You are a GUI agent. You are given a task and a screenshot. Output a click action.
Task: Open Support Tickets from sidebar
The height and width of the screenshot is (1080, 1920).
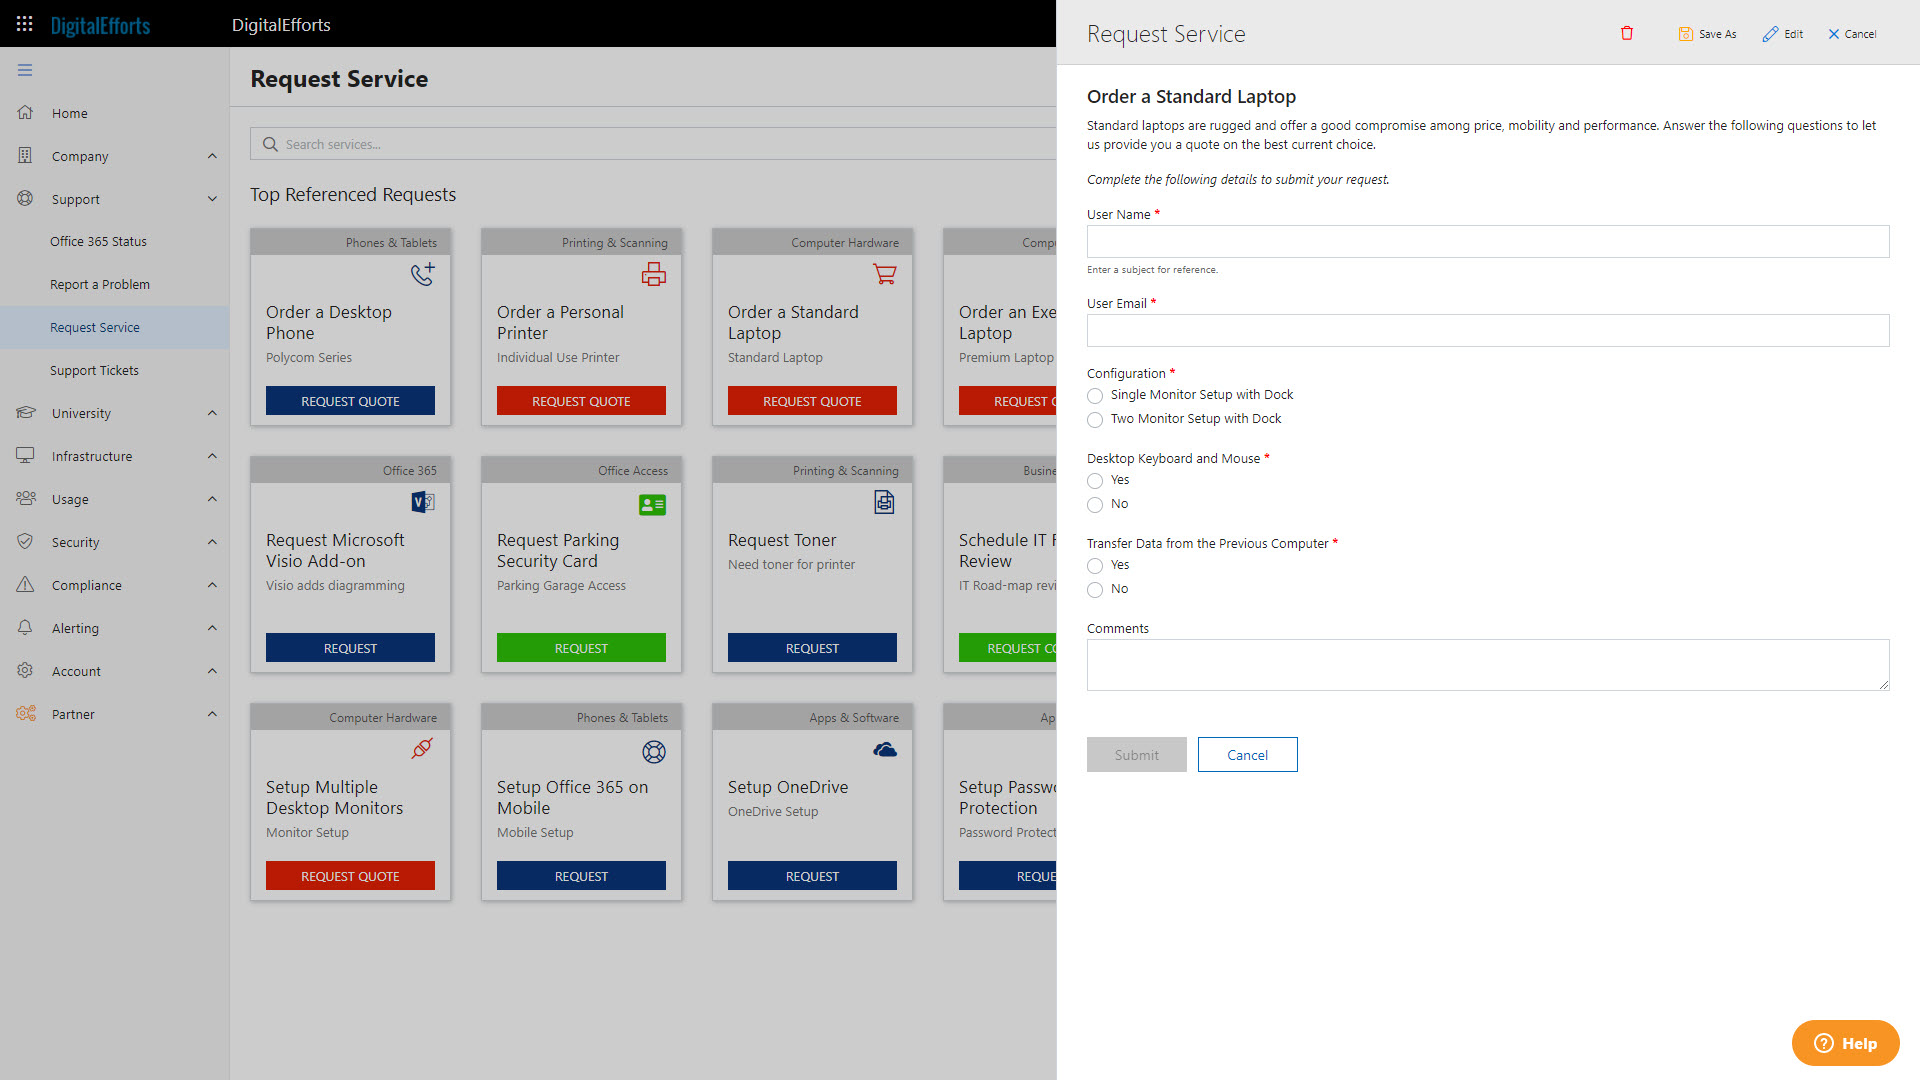92,369
